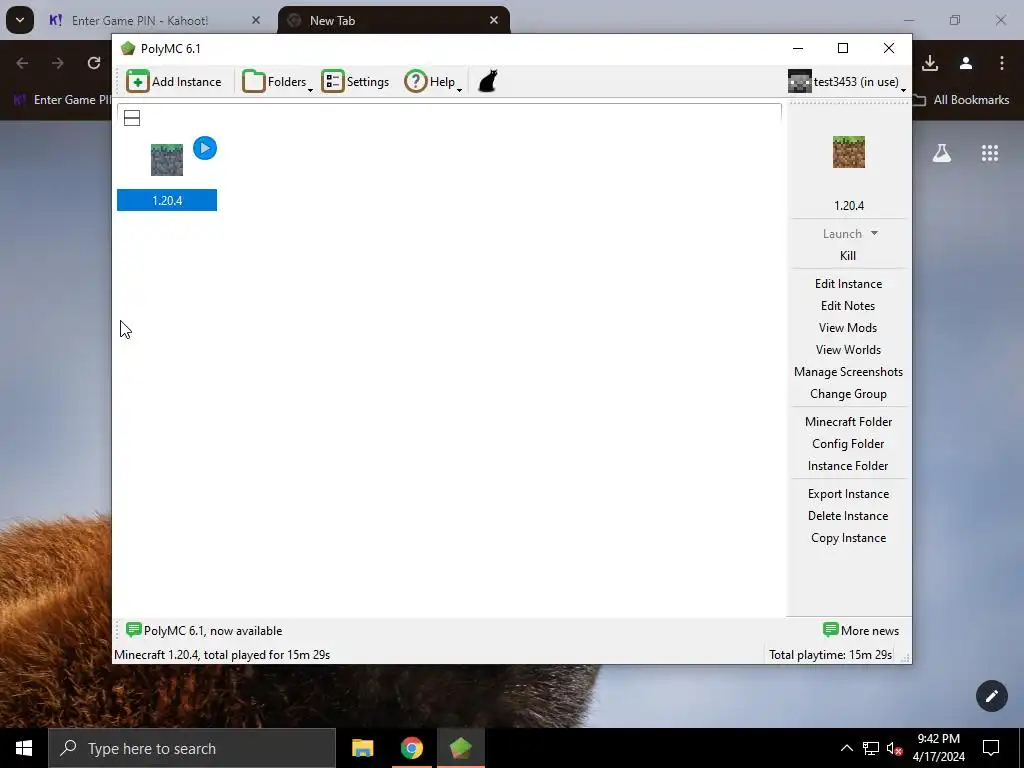
Task: Click the Chrome Labs flask icon
Action: pyautogui.click(x=942, y=153)
